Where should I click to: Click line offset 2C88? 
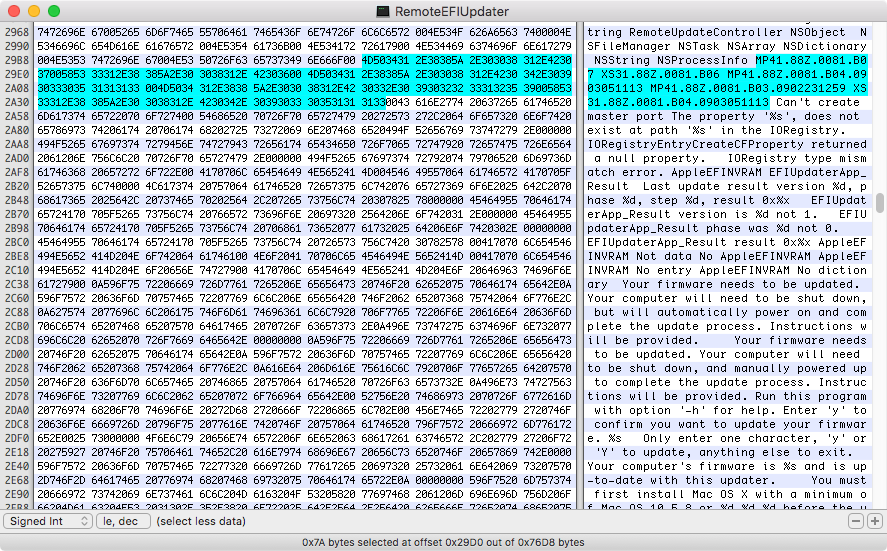click(x=17, y=312)
